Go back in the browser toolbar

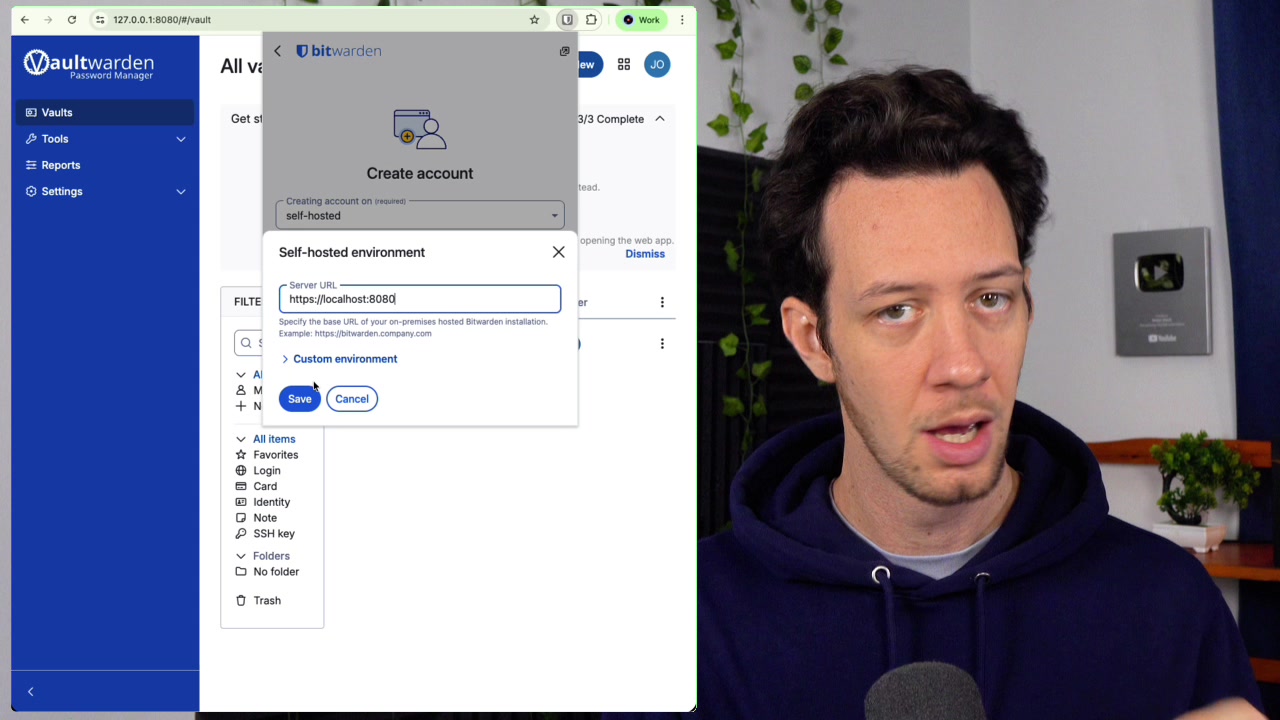(x=25, y=20)
